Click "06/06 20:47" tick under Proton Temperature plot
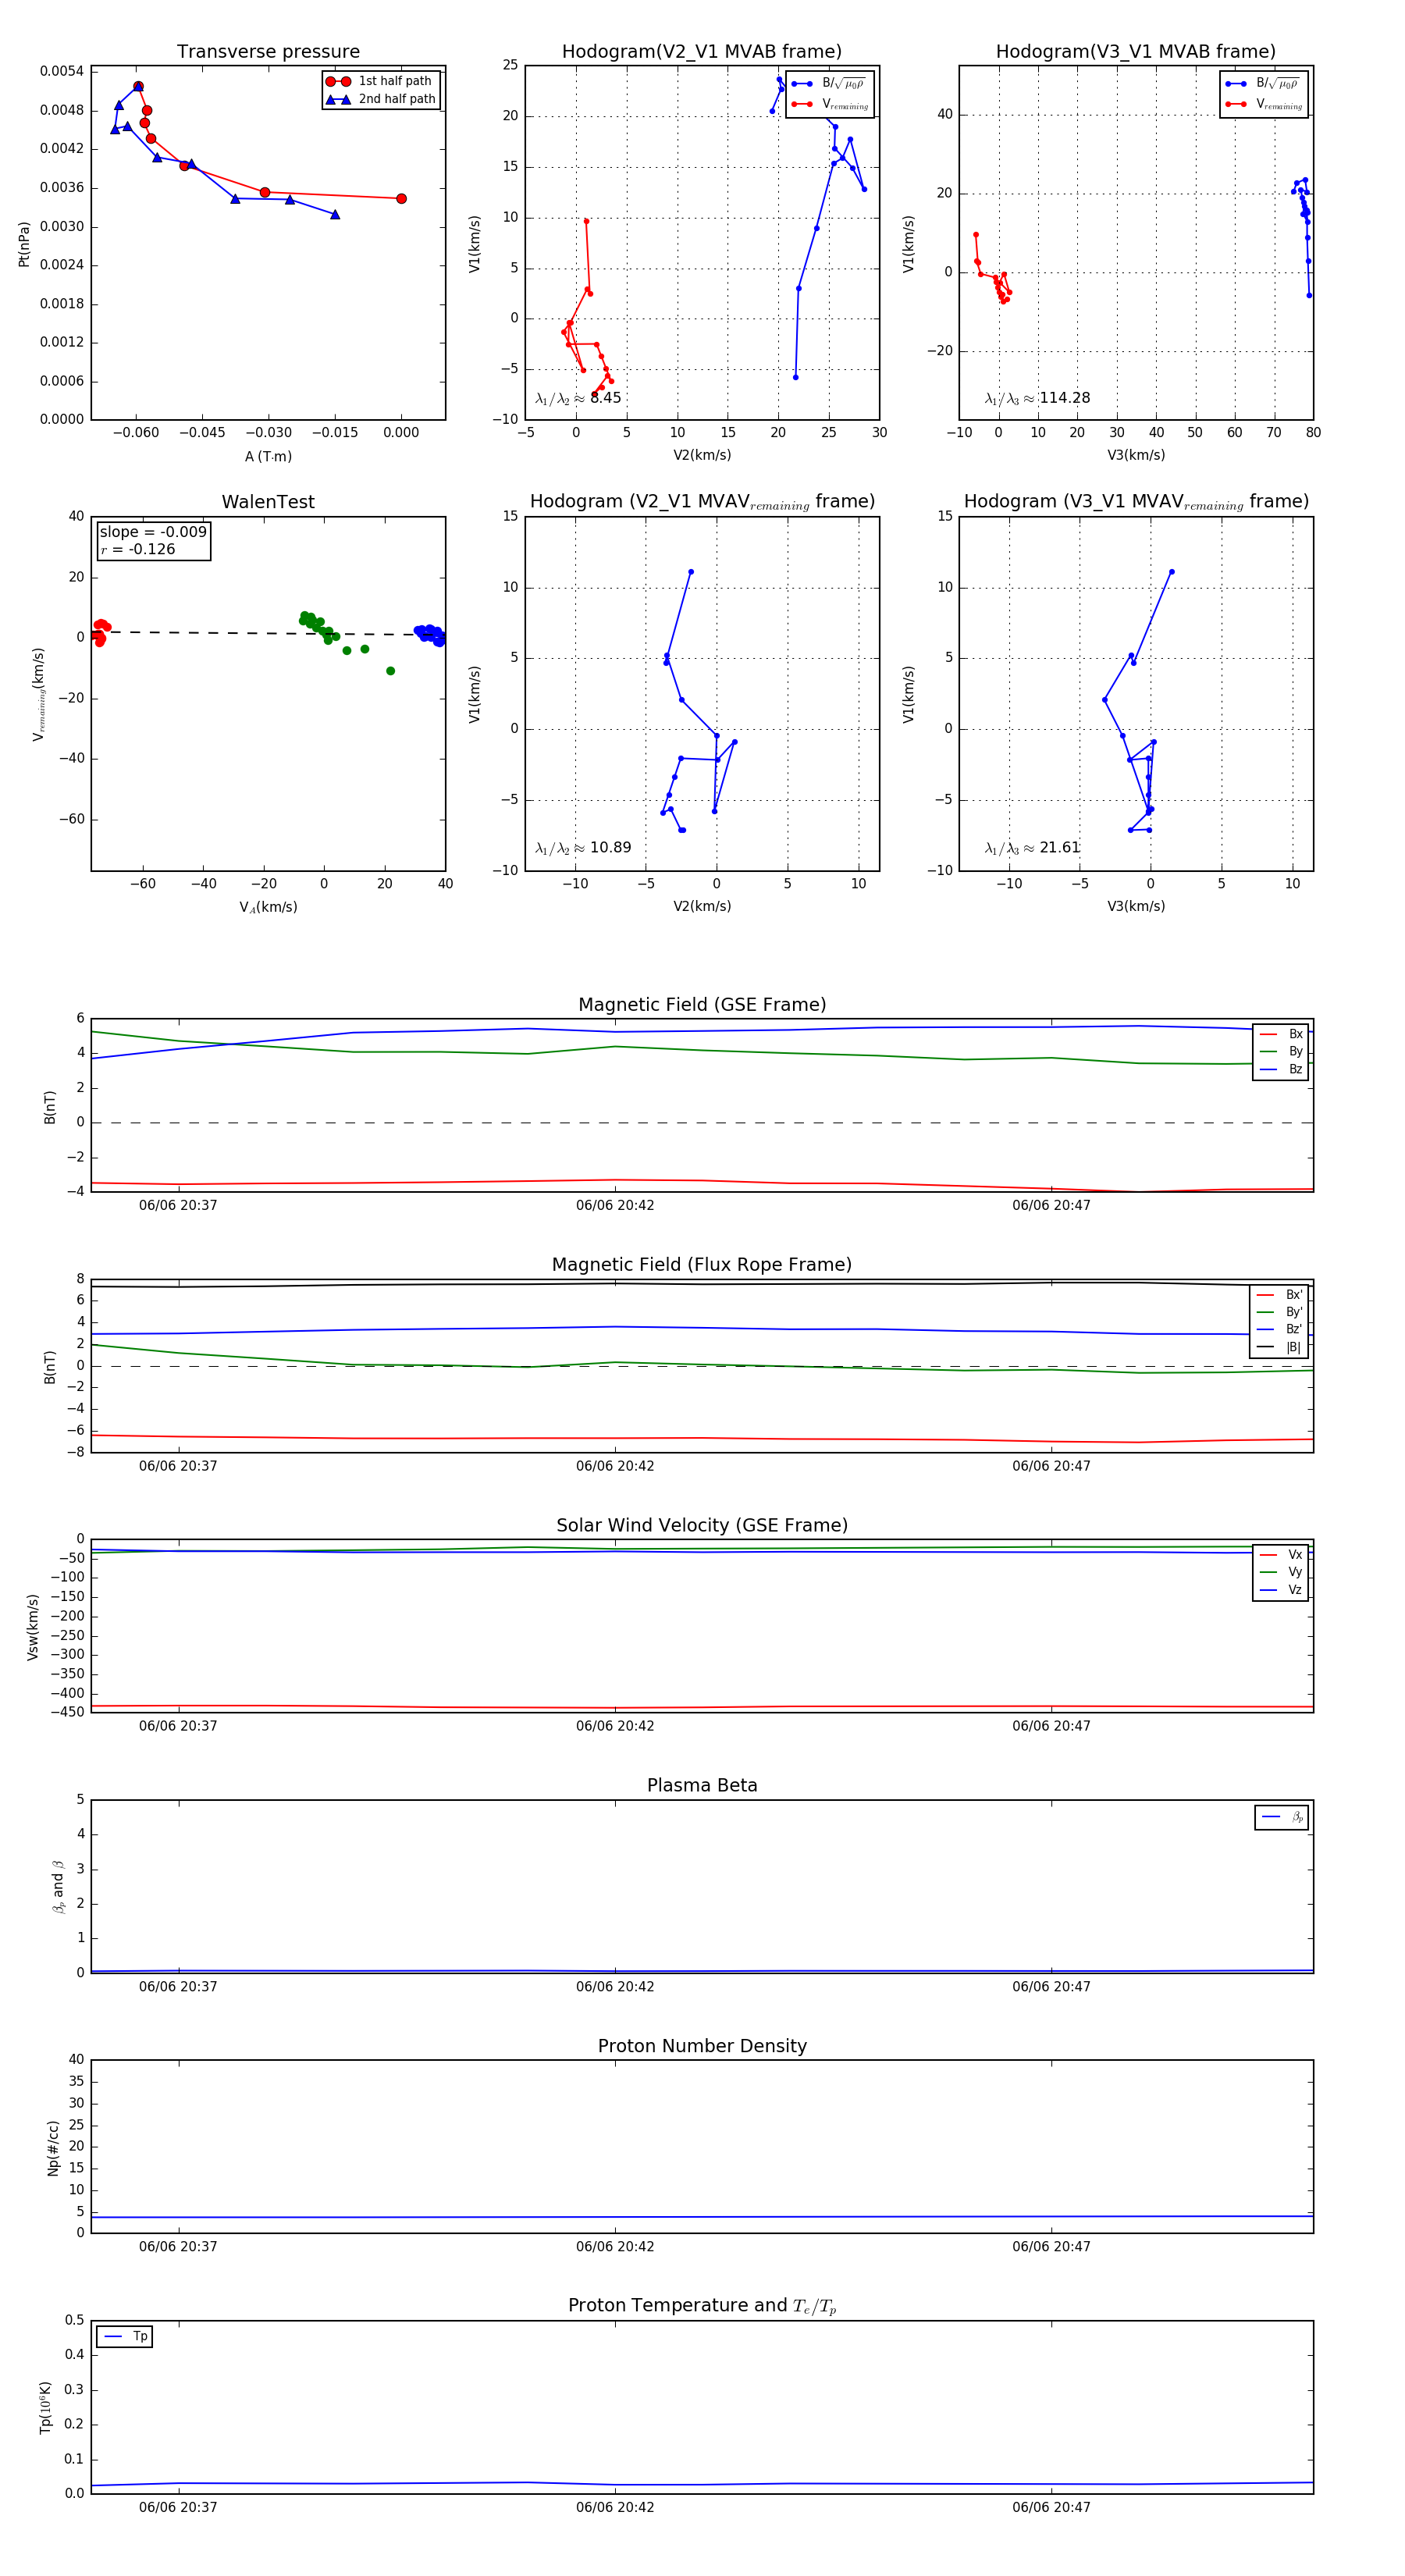The image size is (1405, 2576). click(x=1051, y=2508)
